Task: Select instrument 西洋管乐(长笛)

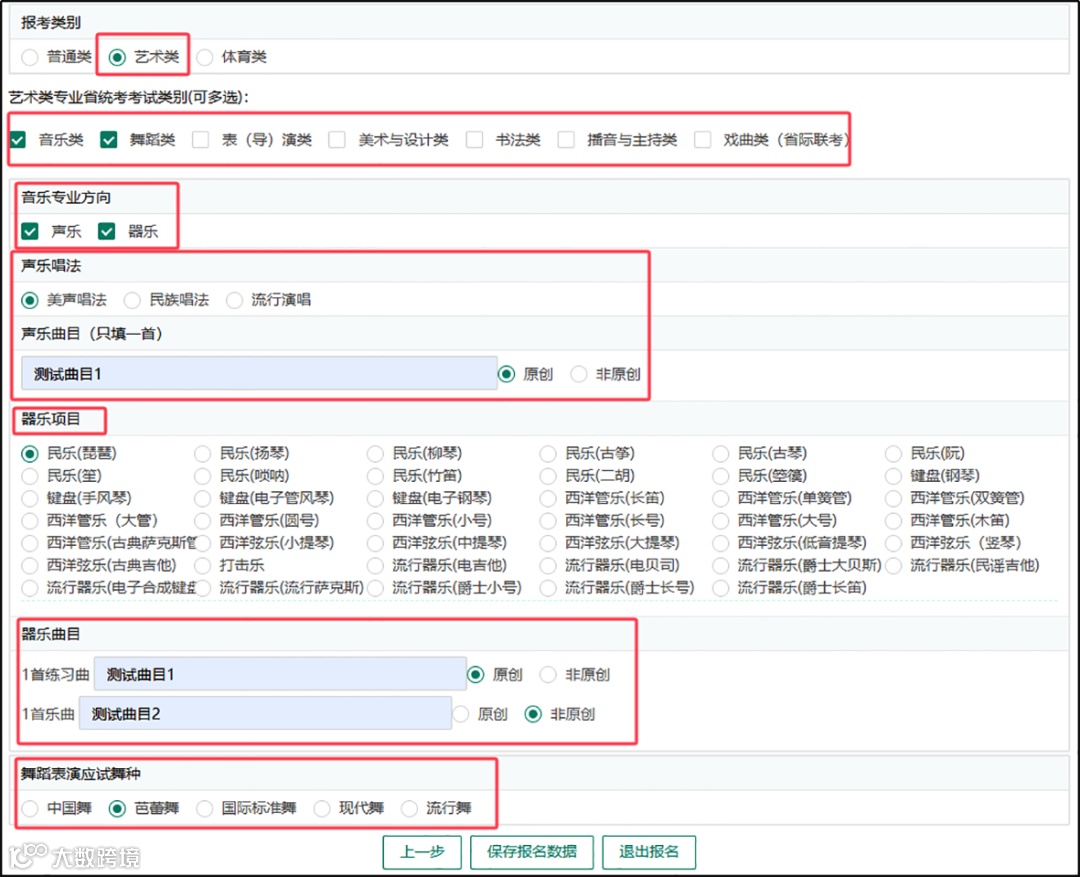Action: point(548,498)
